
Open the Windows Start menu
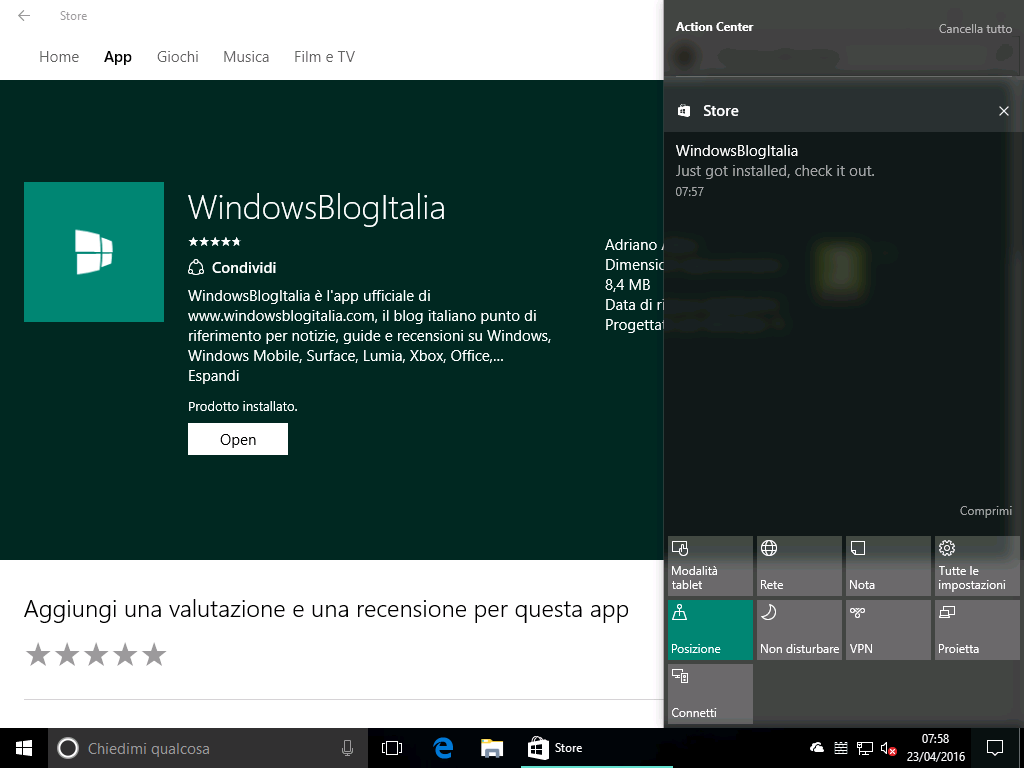coord(24,748)
